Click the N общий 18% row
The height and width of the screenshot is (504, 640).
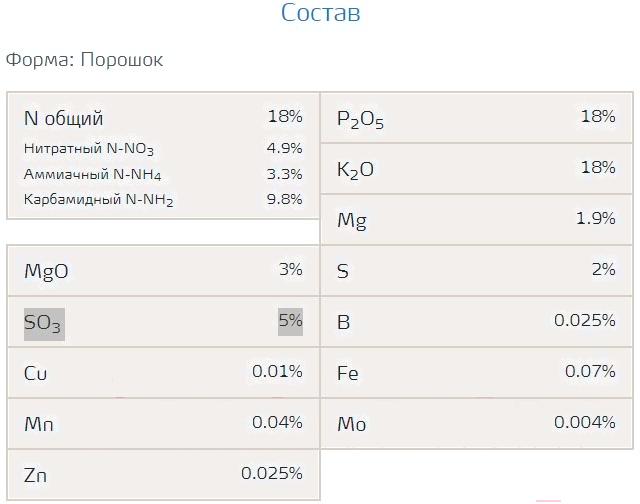(x=163, y=118)
